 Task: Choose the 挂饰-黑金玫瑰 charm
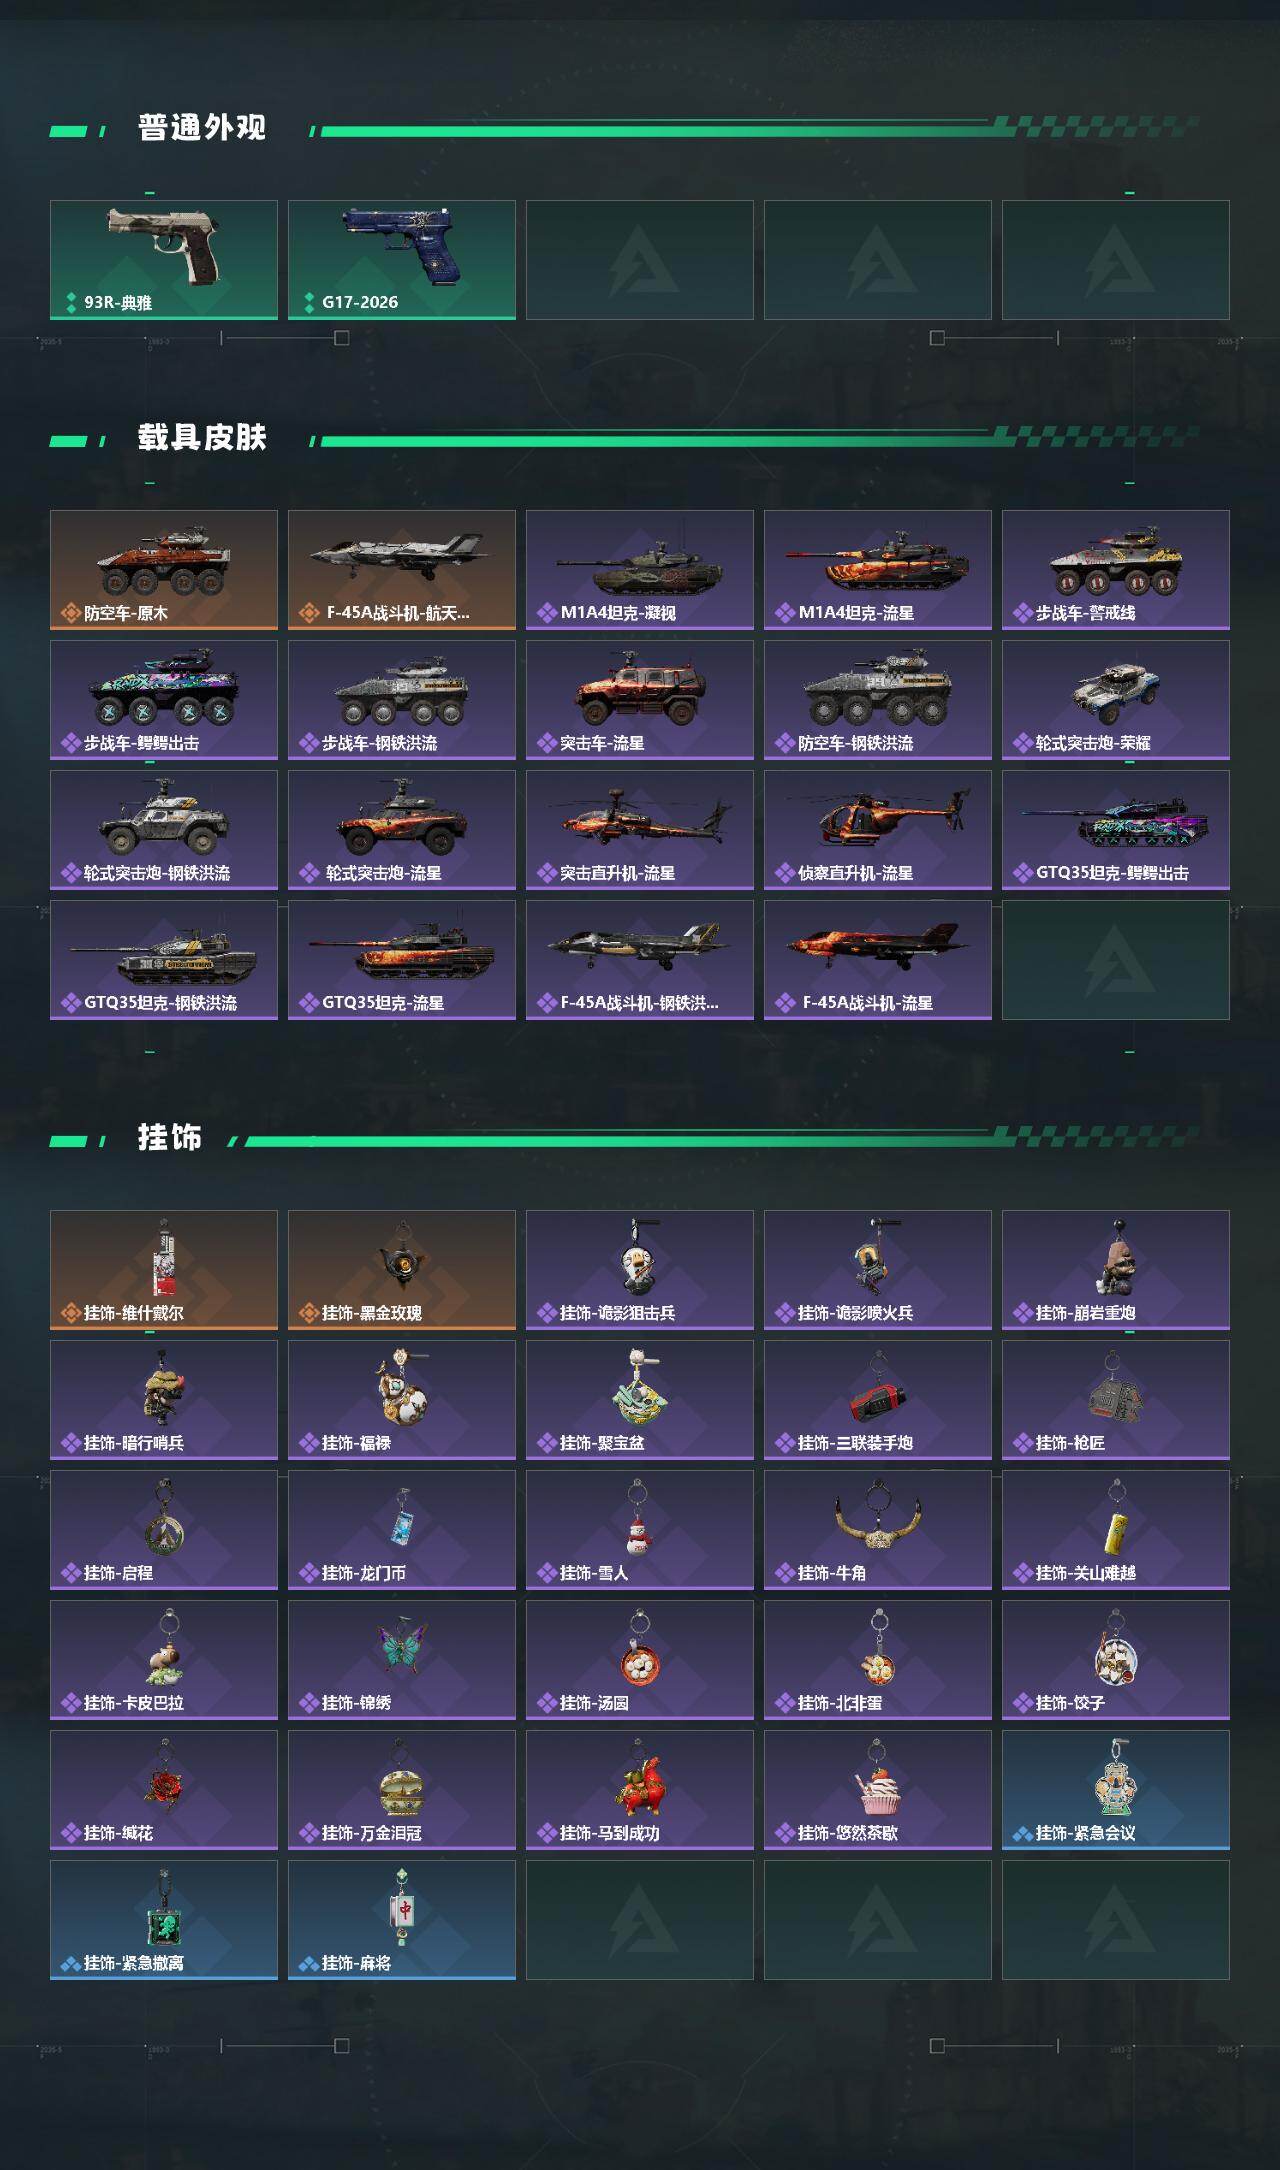[402, 1270]
